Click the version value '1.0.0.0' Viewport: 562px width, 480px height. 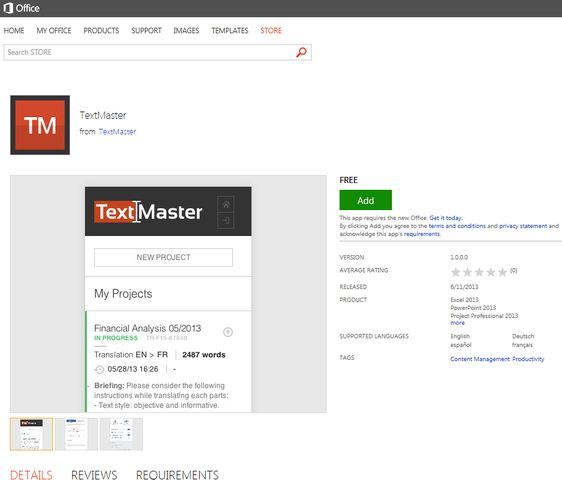[459, 257]
